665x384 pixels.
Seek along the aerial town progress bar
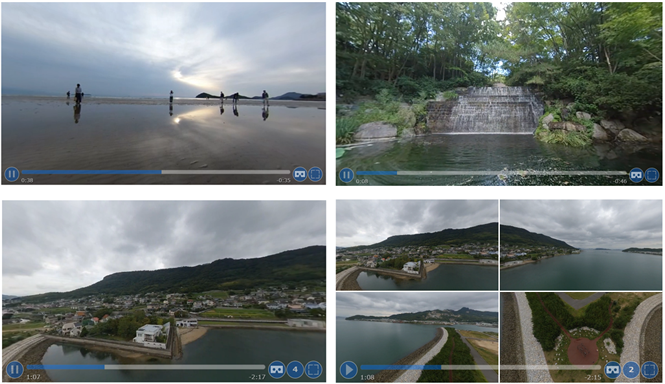coord(146,367)
